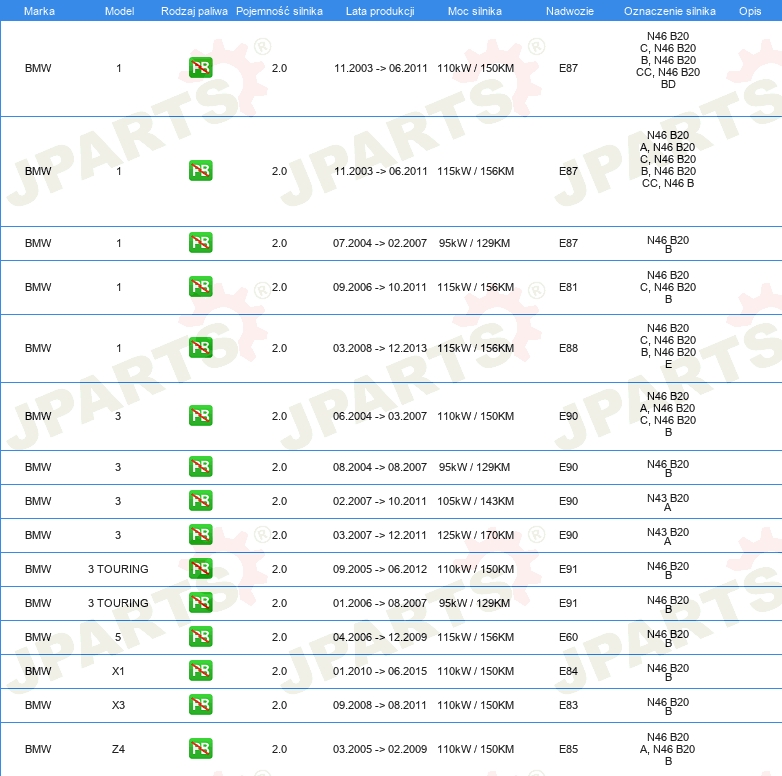
Task: Click the production dates 09.2005 -> 06.2012
Action: pyautogui.click(x=380, y=569)
